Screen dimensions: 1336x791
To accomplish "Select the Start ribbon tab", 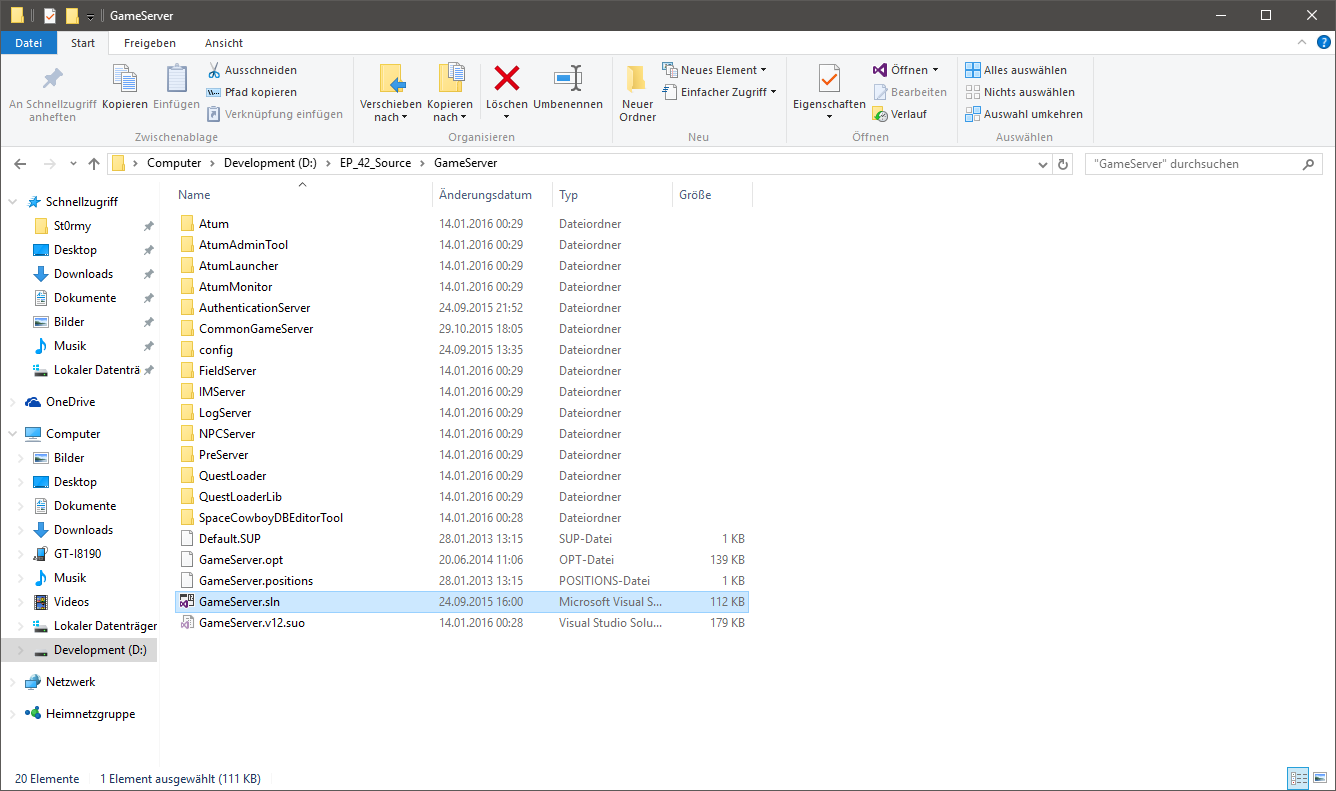I will point(83,43).
